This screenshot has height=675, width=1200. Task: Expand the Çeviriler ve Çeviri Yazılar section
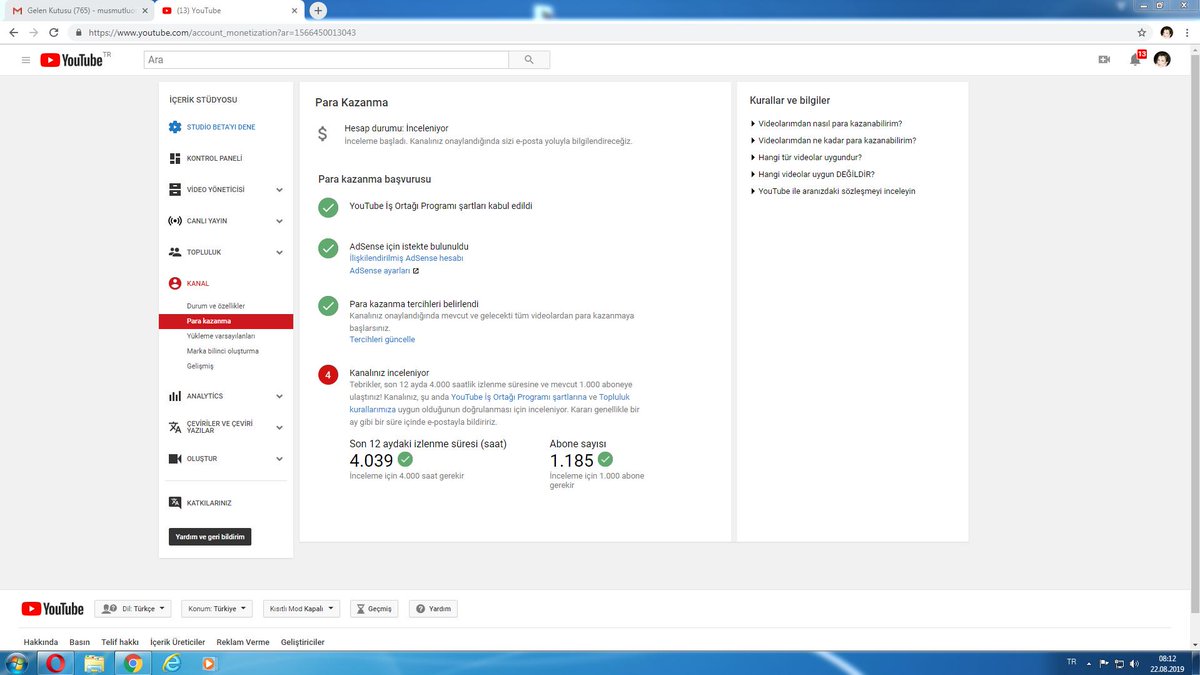(279, 427)
